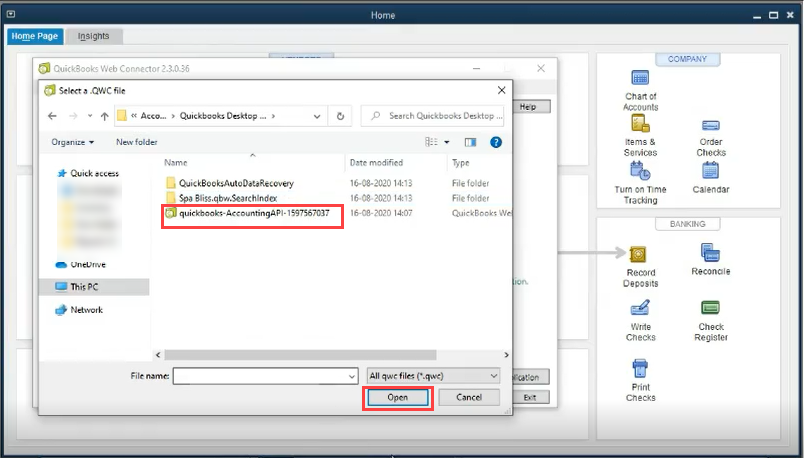Screen dimensions: 804x458
Task: Toggle the preview pane icon
Action: [470, 142]
